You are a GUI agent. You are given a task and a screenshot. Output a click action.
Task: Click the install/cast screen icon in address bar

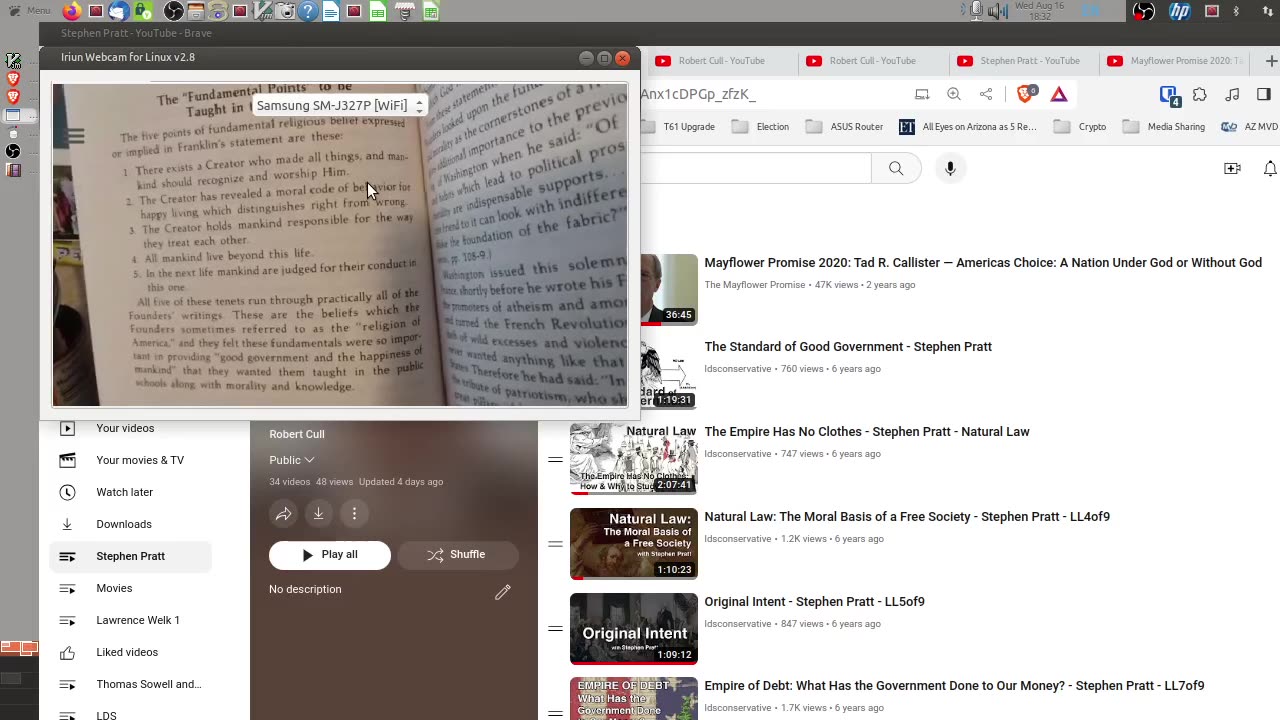922,94
